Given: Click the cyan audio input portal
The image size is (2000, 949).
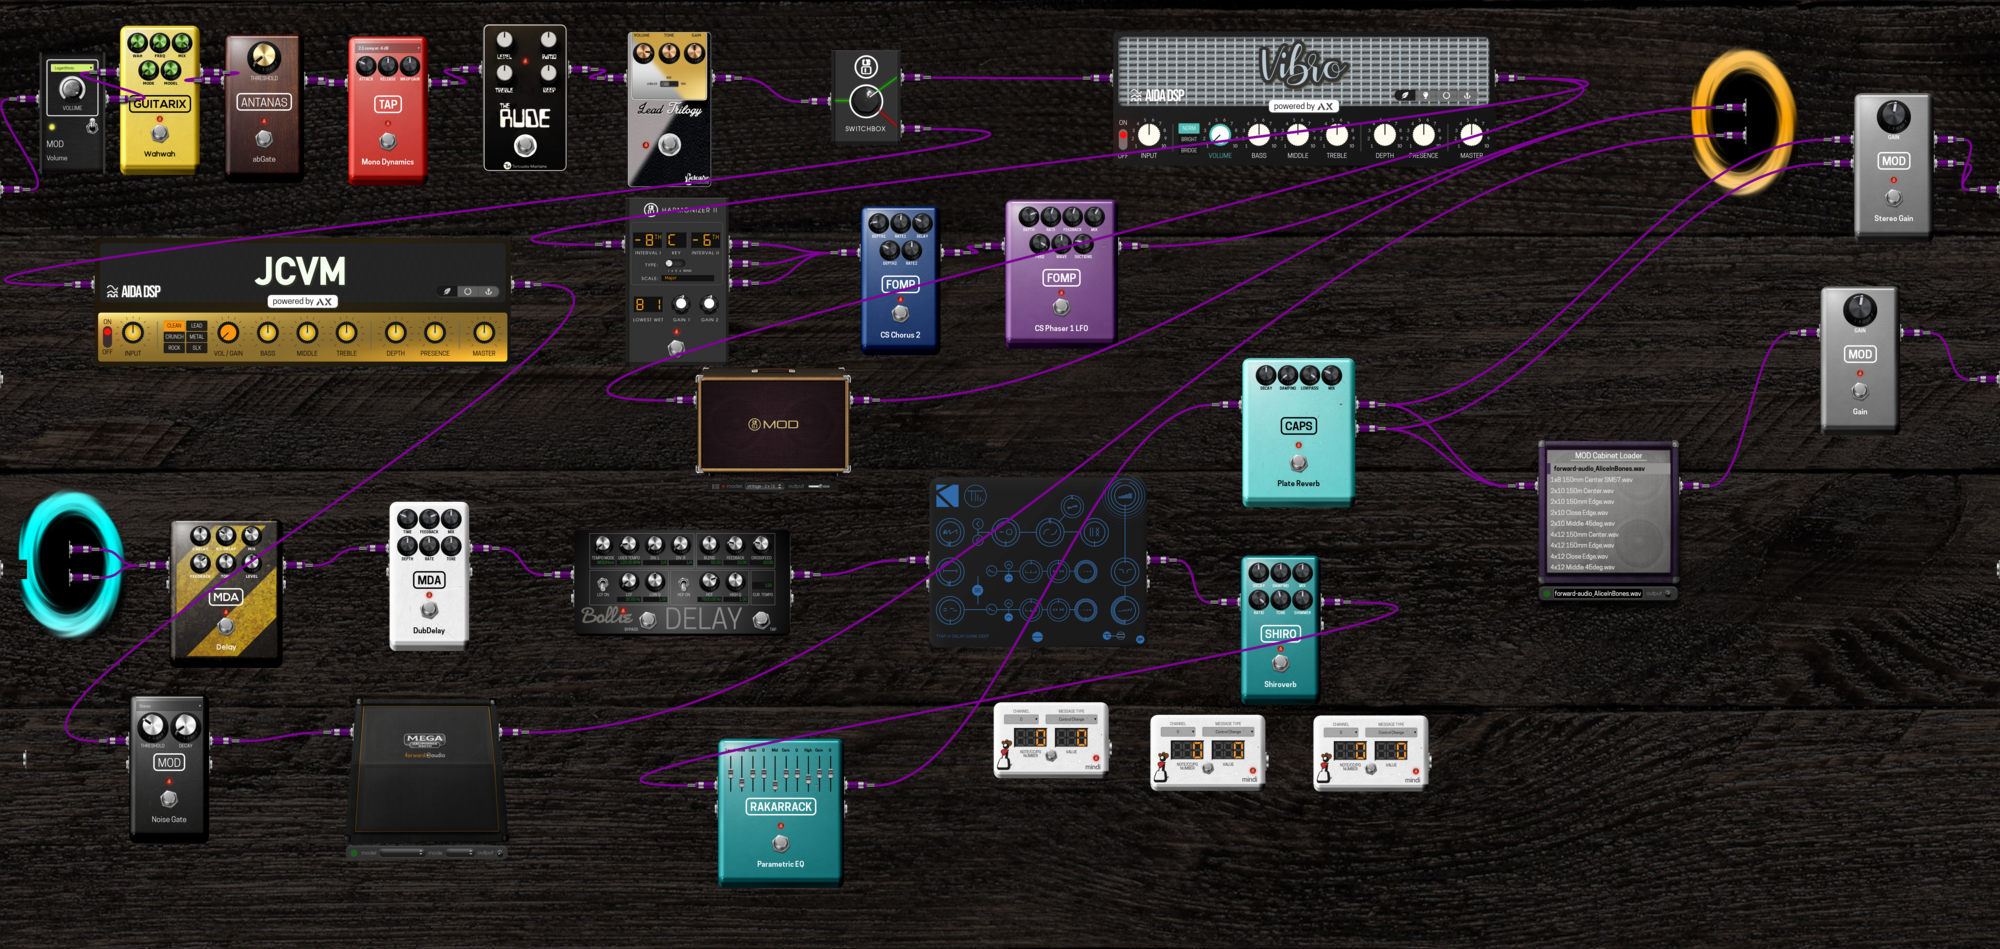Looking at the screenshot, I should (x=70, y=564).
